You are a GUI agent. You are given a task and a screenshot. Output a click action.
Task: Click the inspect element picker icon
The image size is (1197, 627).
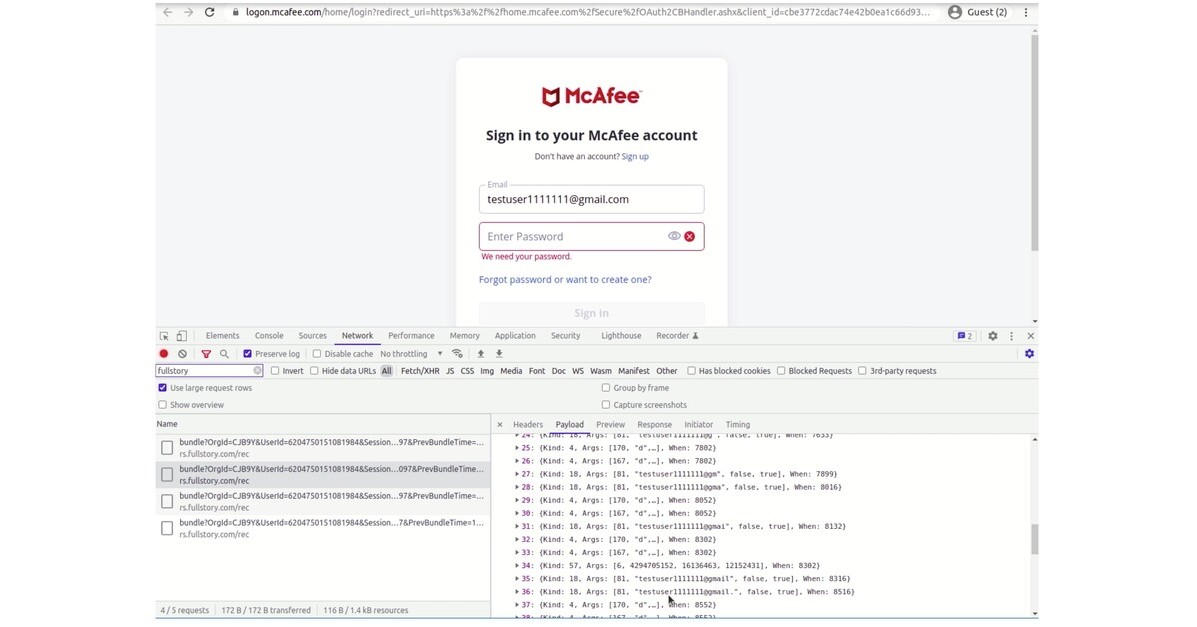point(164,336)
